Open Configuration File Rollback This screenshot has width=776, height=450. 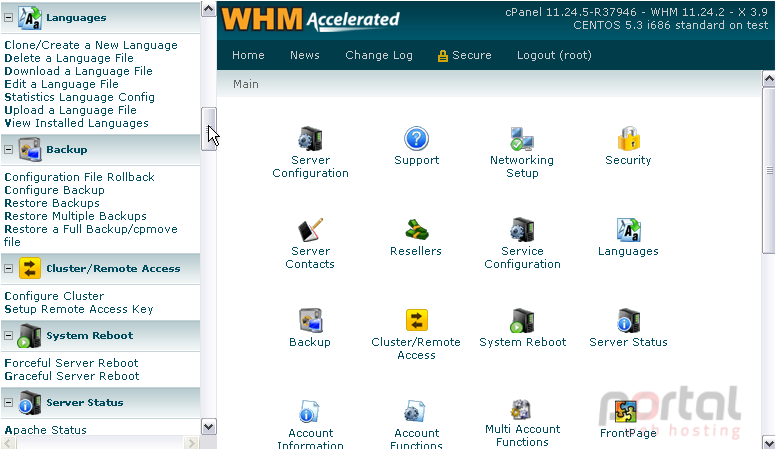pyautogui.click(x=80, y=177)
